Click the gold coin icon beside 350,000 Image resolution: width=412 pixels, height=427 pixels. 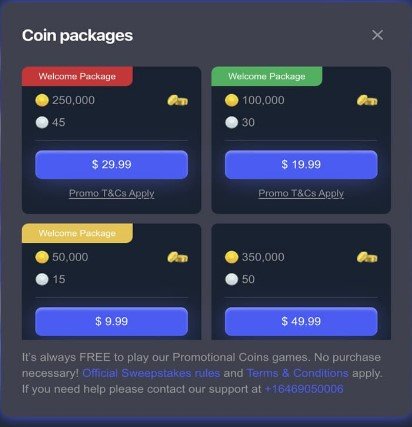tap(232, 257)
